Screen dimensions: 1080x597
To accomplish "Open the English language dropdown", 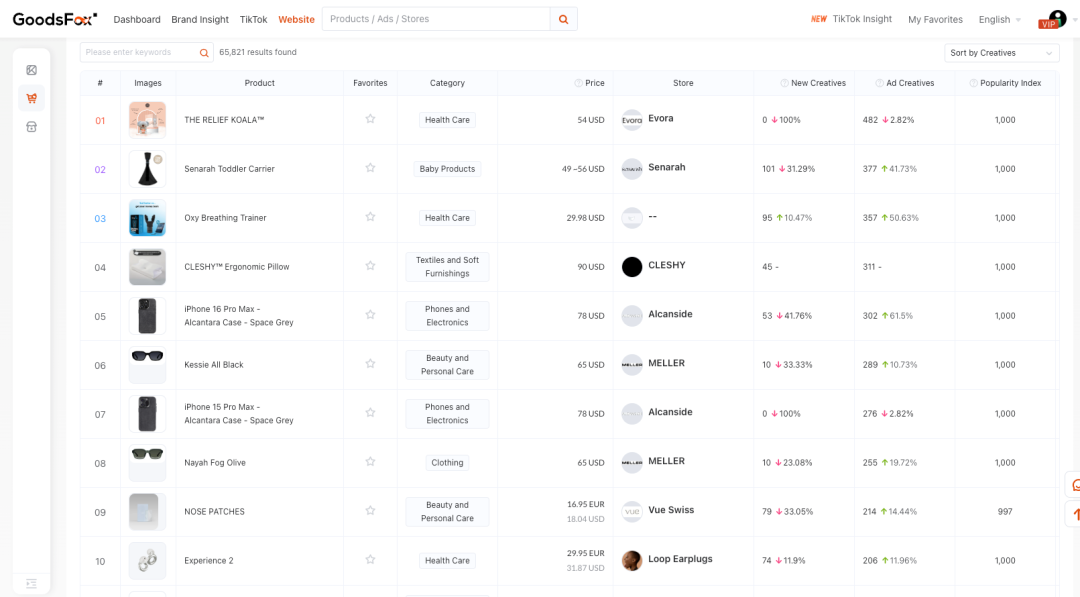I will click(x=999, y=20).
